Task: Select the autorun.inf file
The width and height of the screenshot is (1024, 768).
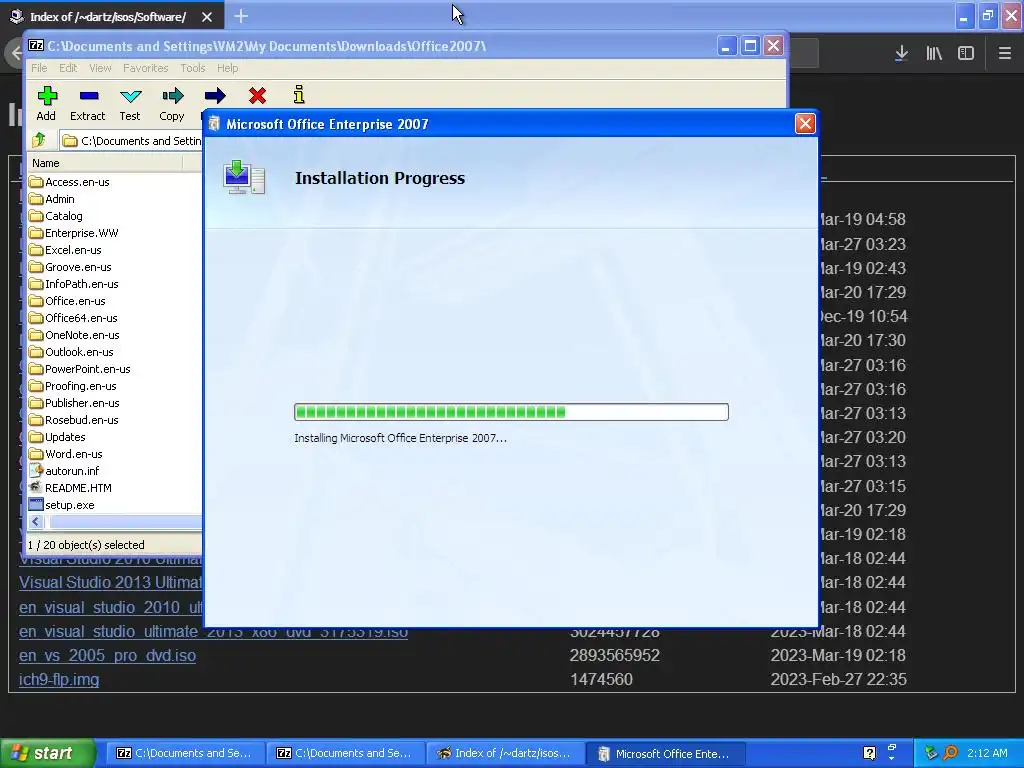Action: (64, 471)
